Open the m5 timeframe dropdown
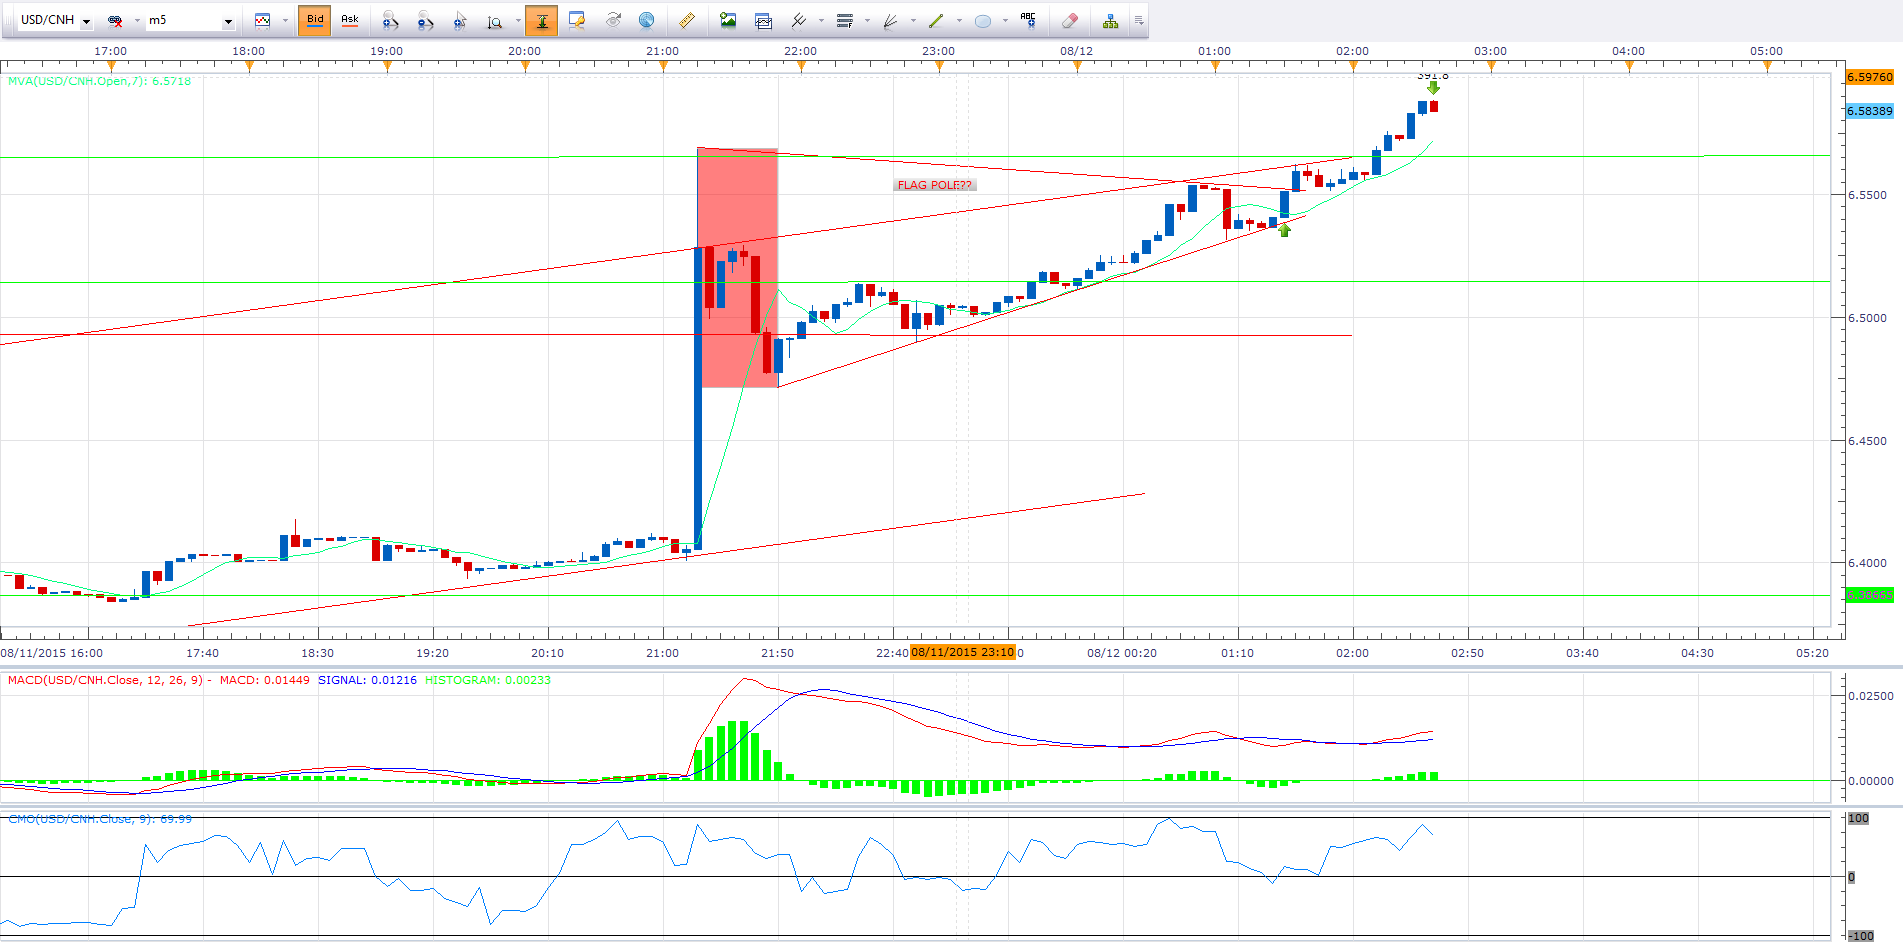 click(x=228, y=21)
